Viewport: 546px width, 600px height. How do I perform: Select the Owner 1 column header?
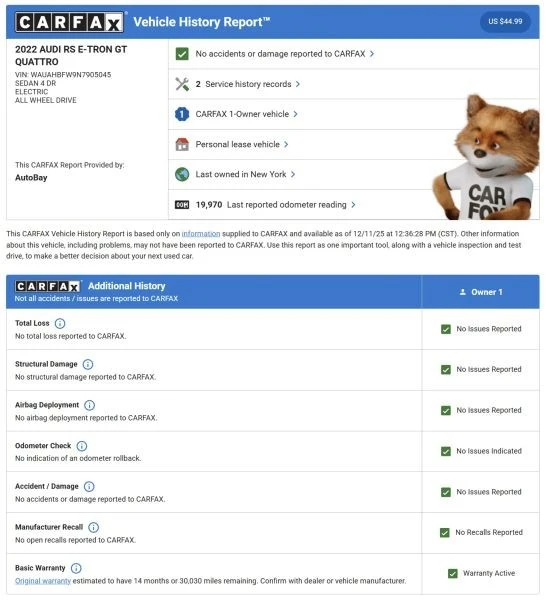(x=481, y=292)
